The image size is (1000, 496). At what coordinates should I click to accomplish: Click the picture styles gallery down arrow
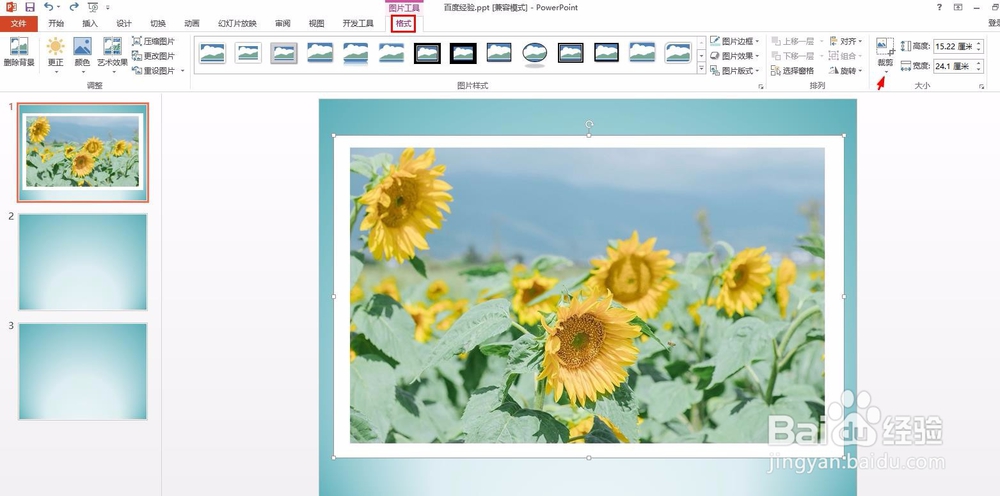(x=702, y=55)
